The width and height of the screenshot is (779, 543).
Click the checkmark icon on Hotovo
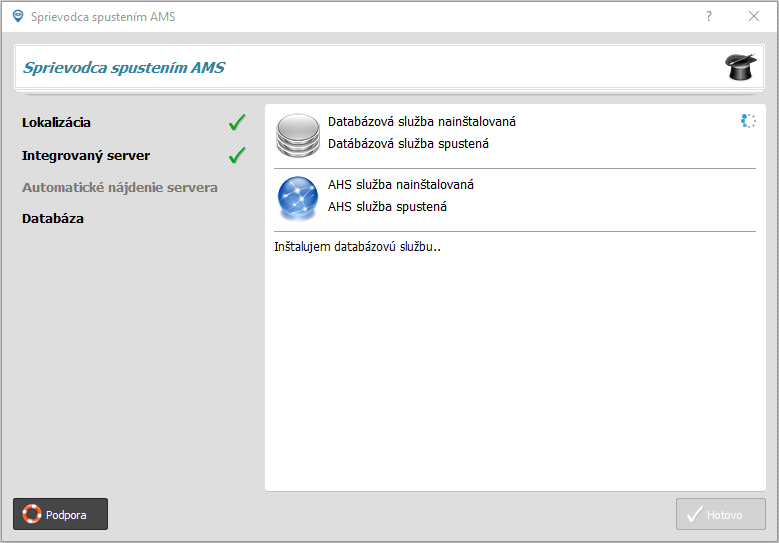[695, 515]
